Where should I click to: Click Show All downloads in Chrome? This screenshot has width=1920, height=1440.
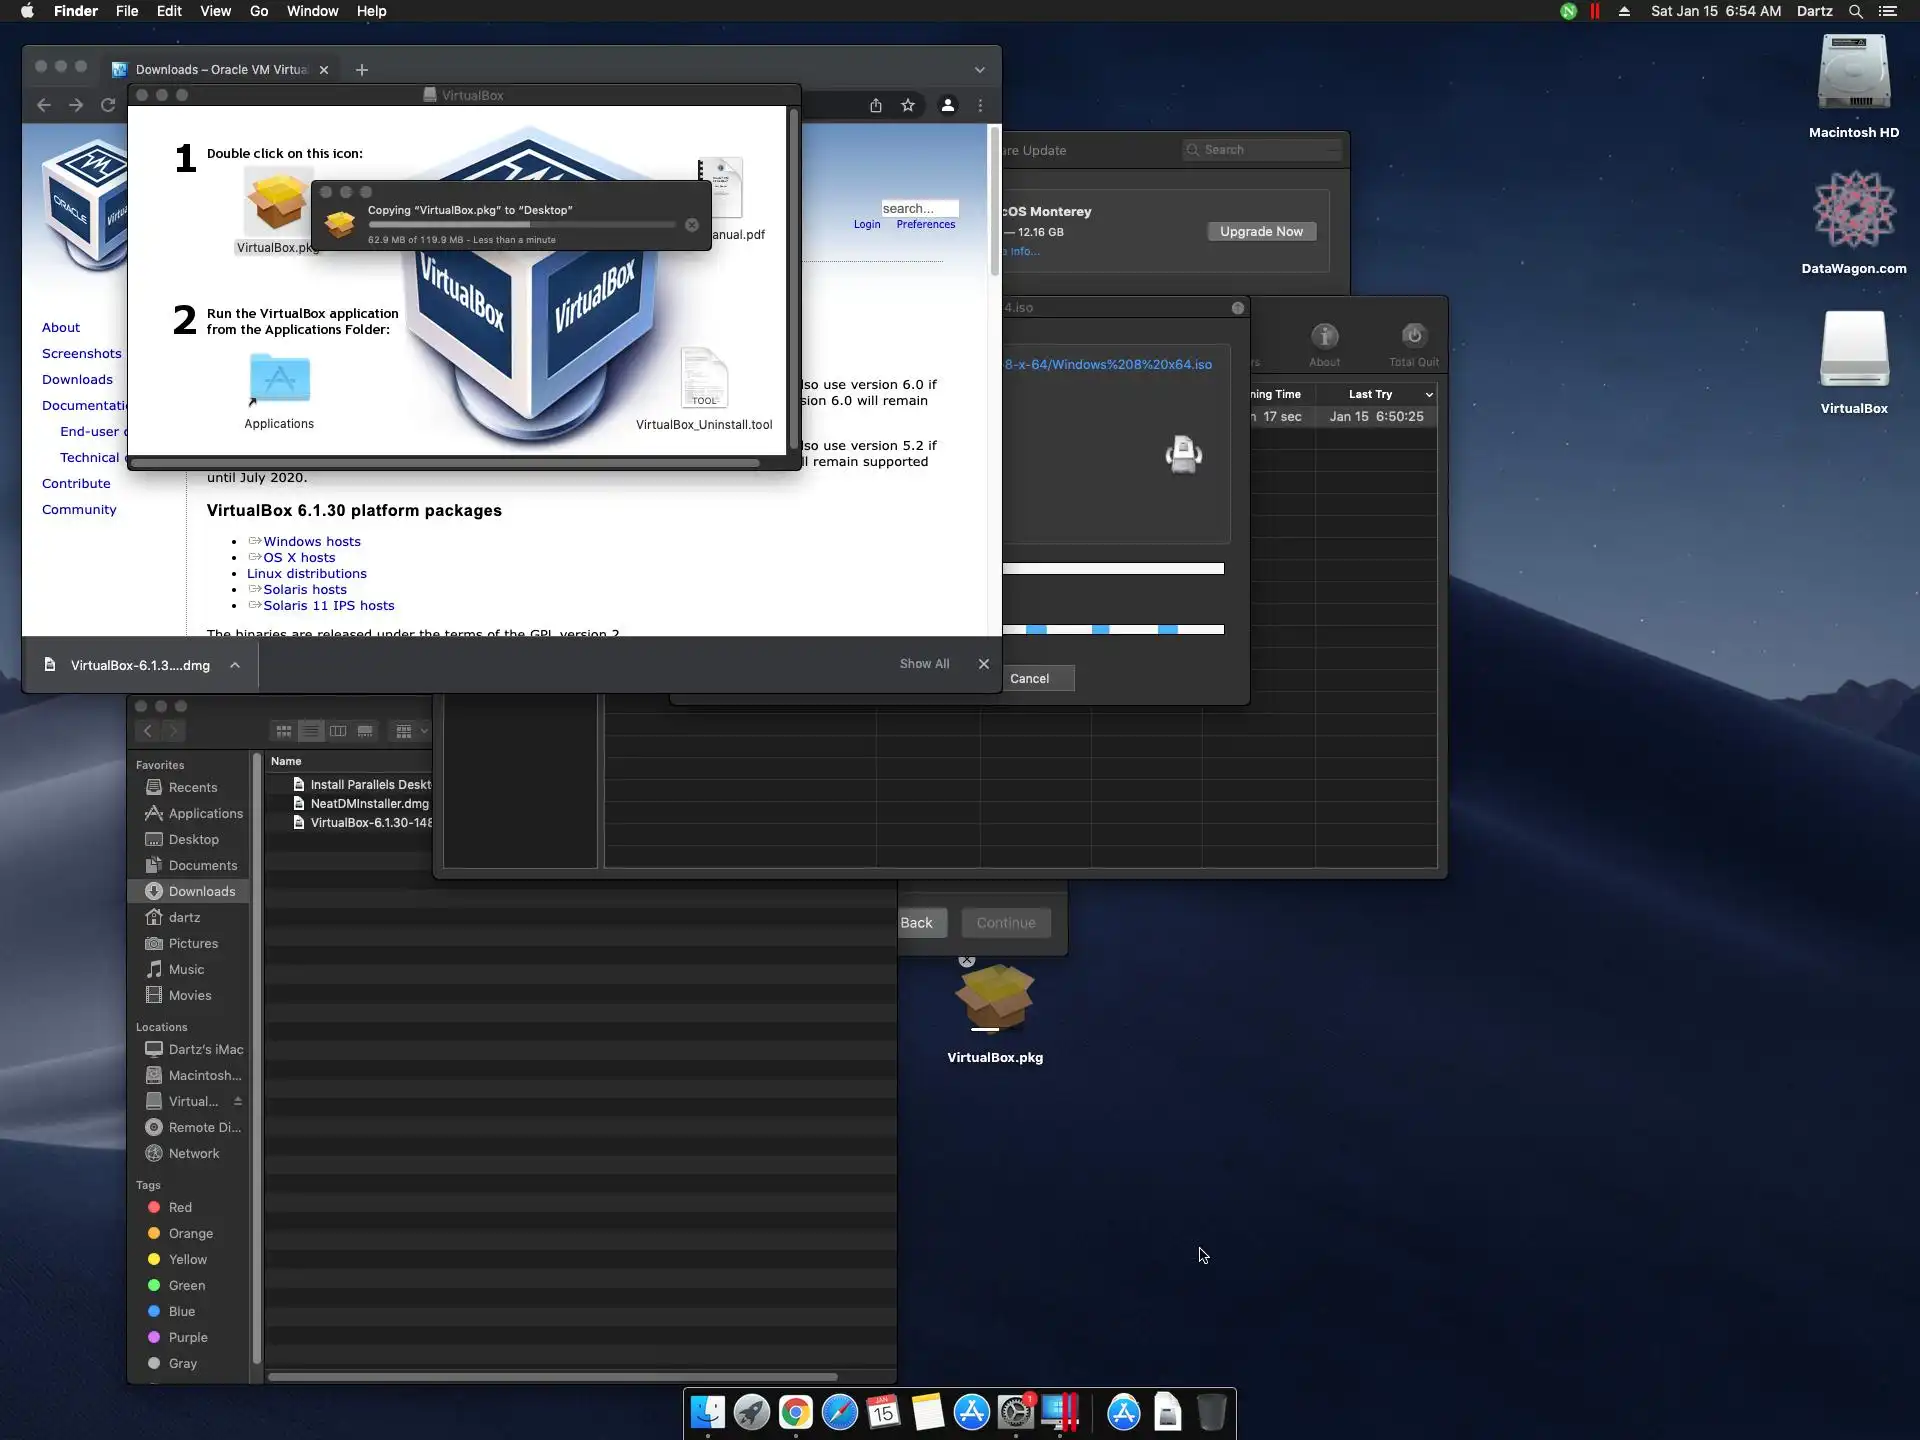tap(924, 664)
